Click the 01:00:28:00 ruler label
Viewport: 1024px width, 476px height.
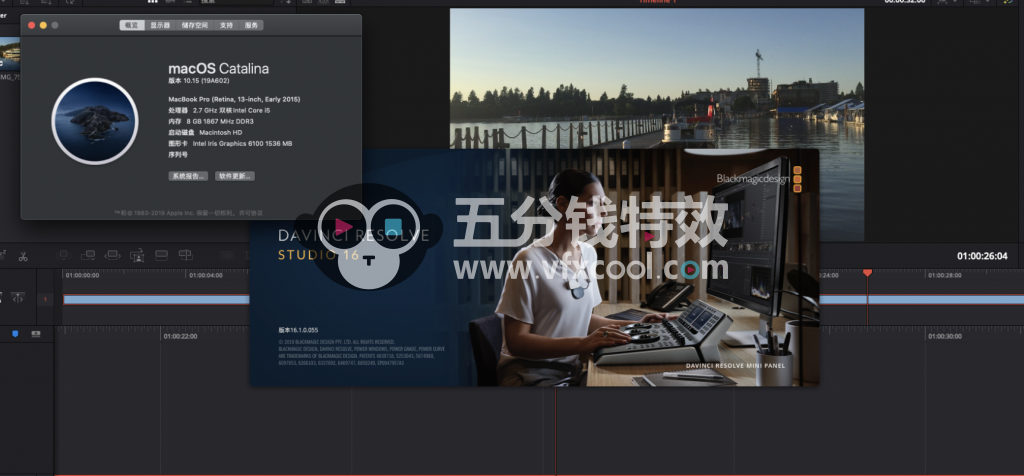click(x=944, y=276)
